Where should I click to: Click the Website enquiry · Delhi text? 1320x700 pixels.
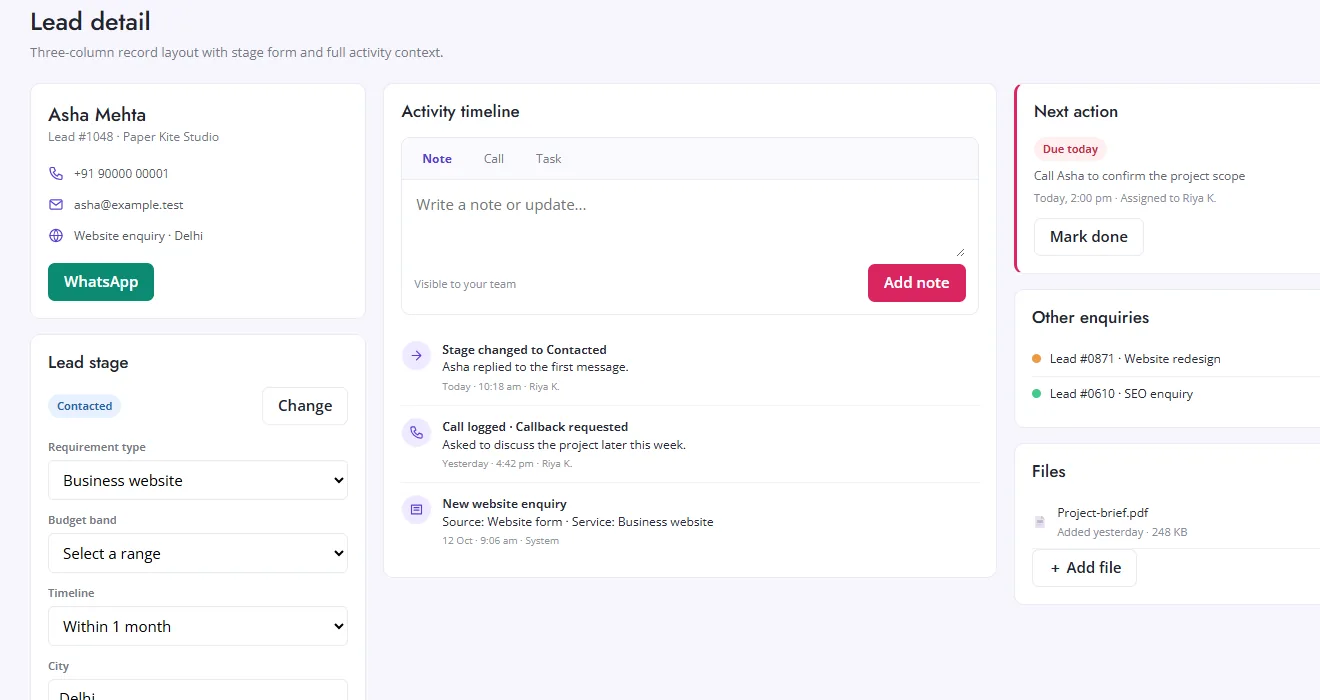pos(139,236)
